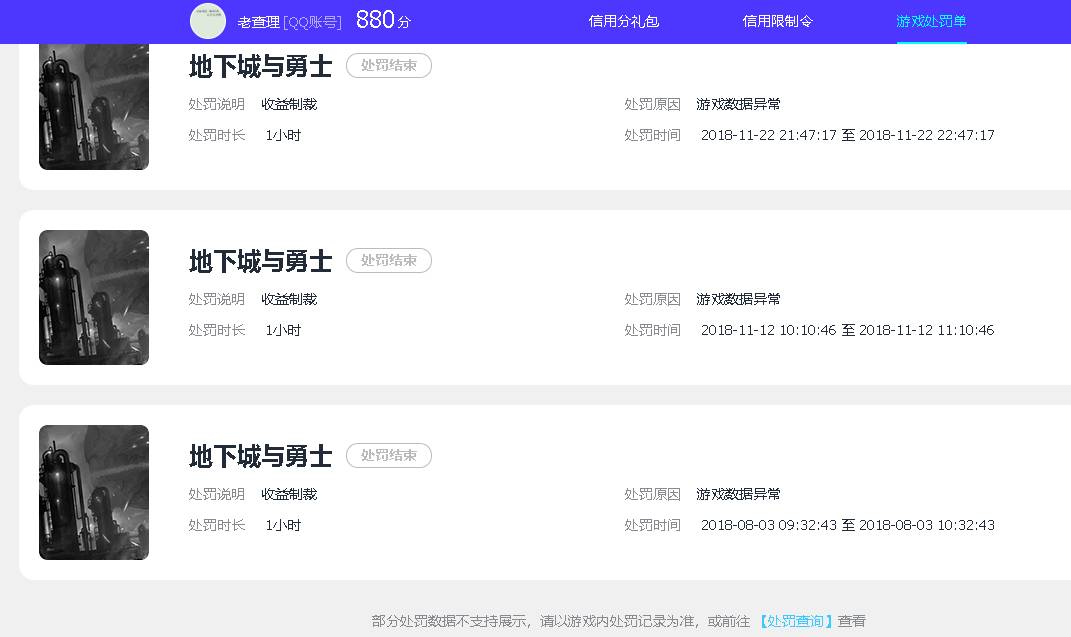This screenshot has width=1071, height=637.
Task: Click the 处罚结束 badge on the first record
Action: click(388, 65)
